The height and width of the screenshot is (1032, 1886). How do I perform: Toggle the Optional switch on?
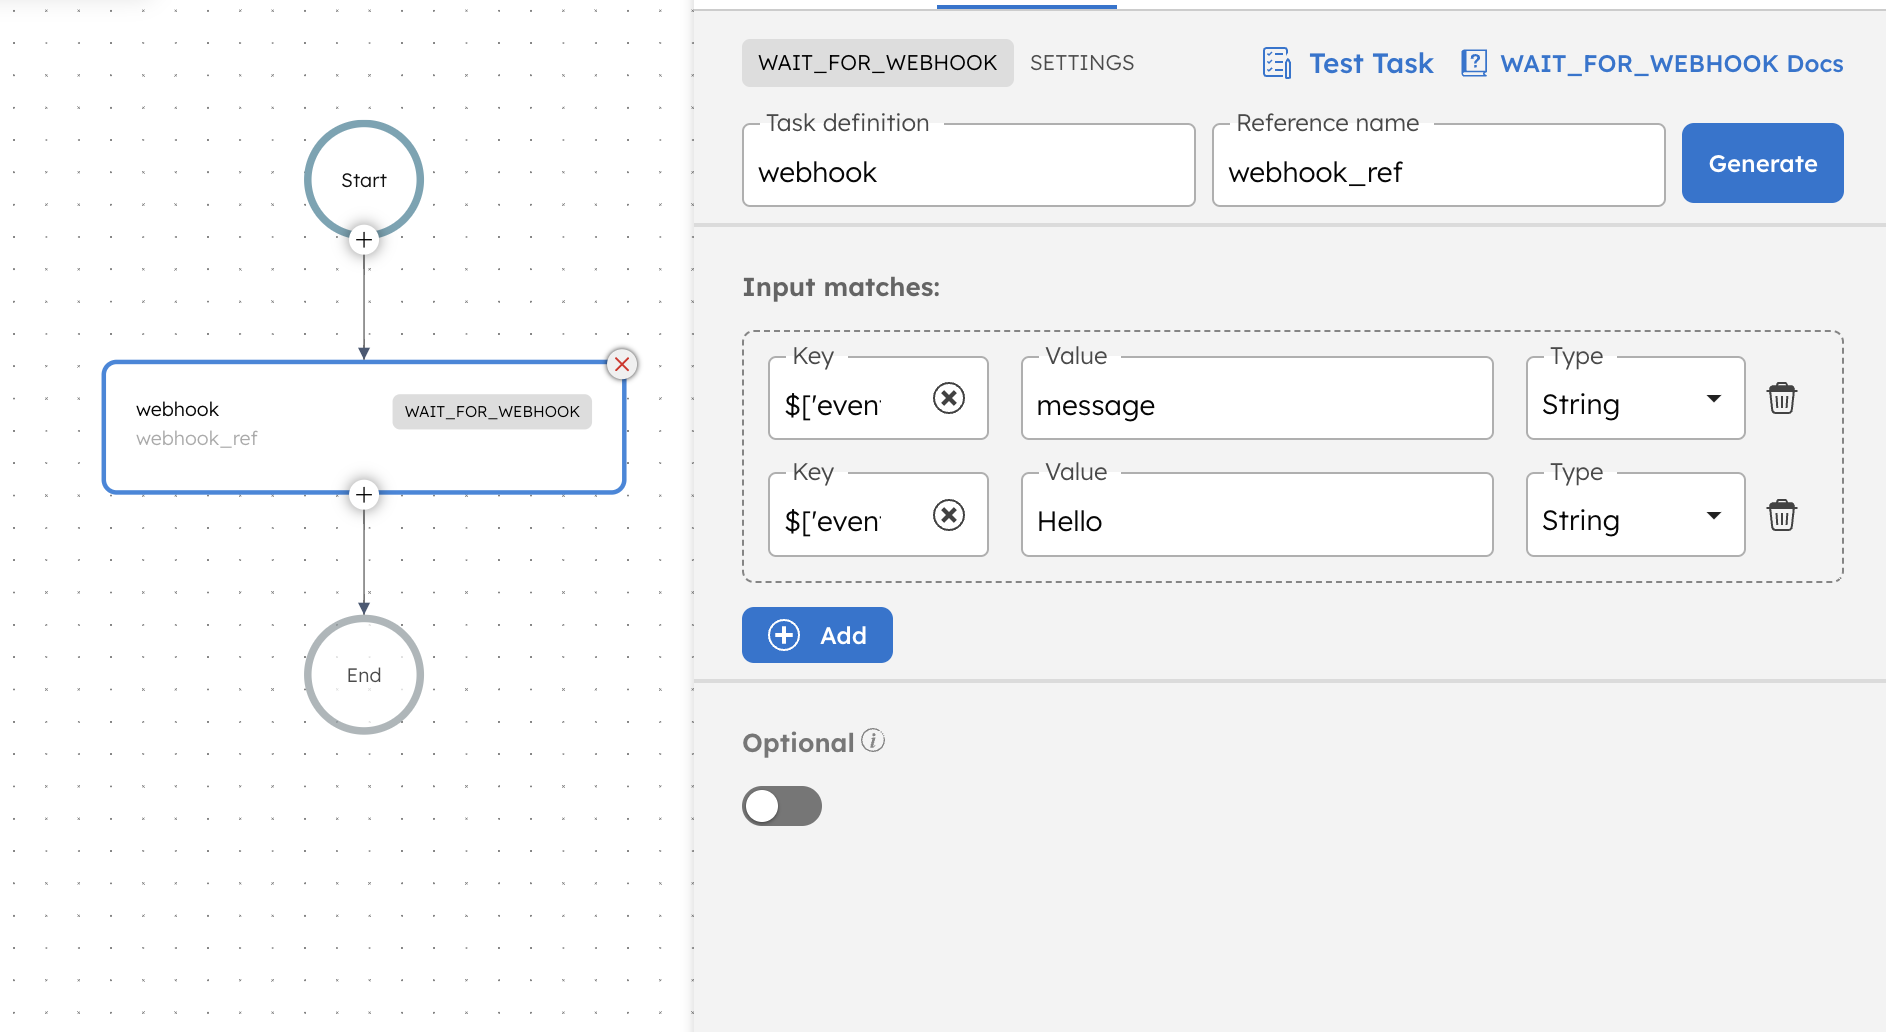(x=782, y=806)
